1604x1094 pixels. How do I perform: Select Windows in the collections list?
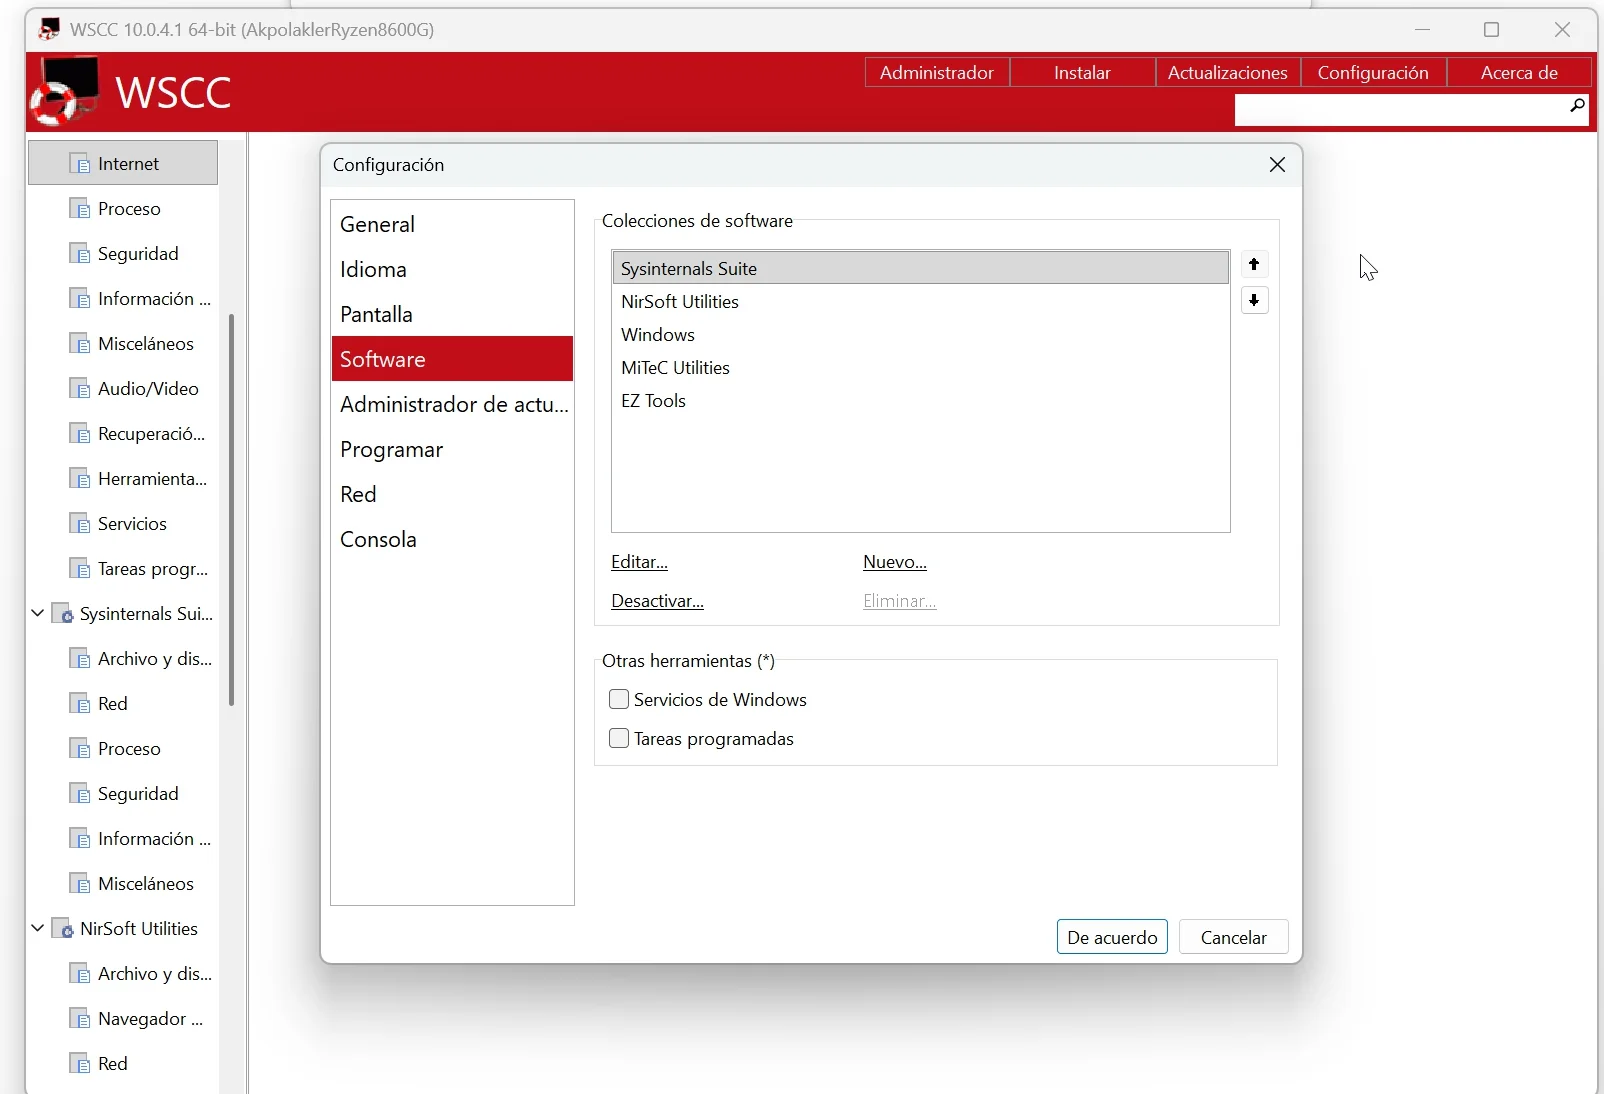pyautogui.click(x=920, y=334)
